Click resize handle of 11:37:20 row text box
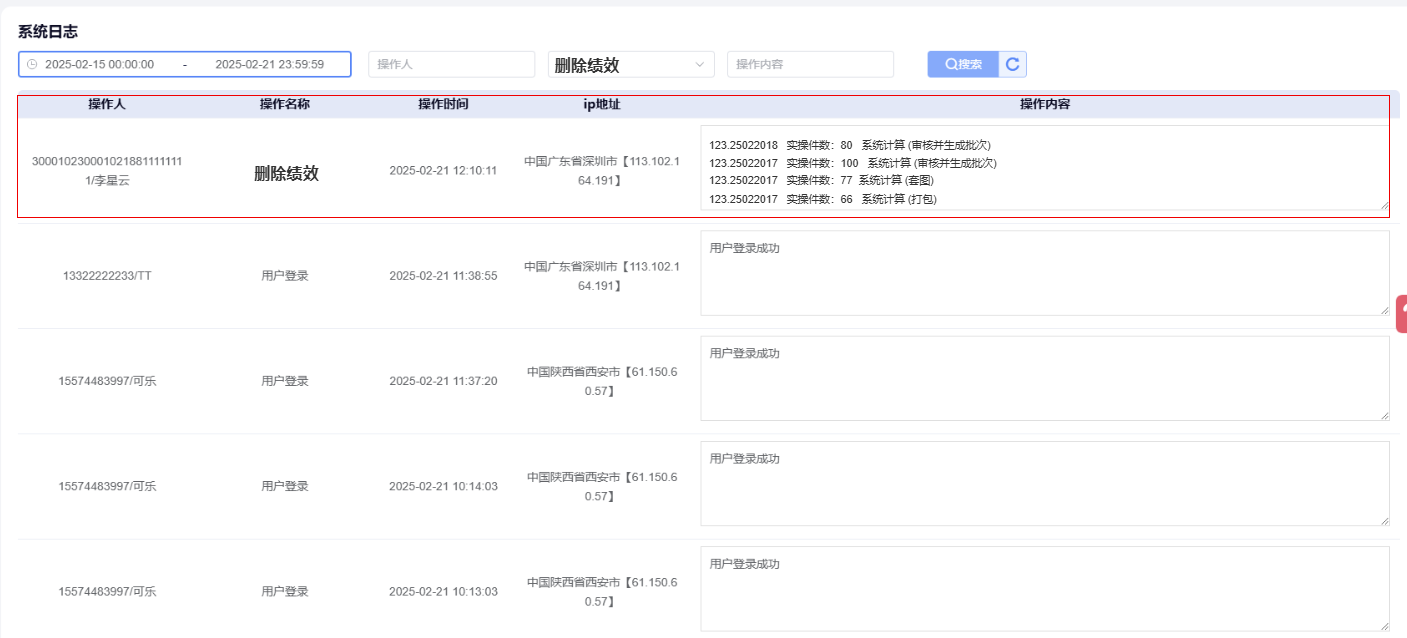The height and width of the screenshot is (638, 1407). point(1384,415)
